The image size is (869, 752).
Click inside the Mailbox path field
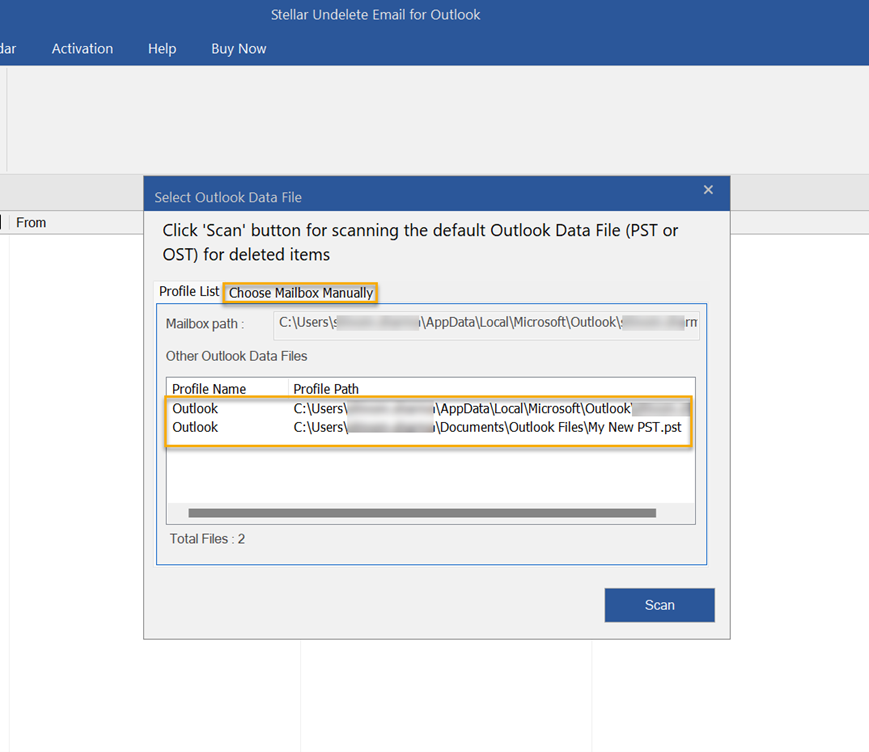click(486, 324)
